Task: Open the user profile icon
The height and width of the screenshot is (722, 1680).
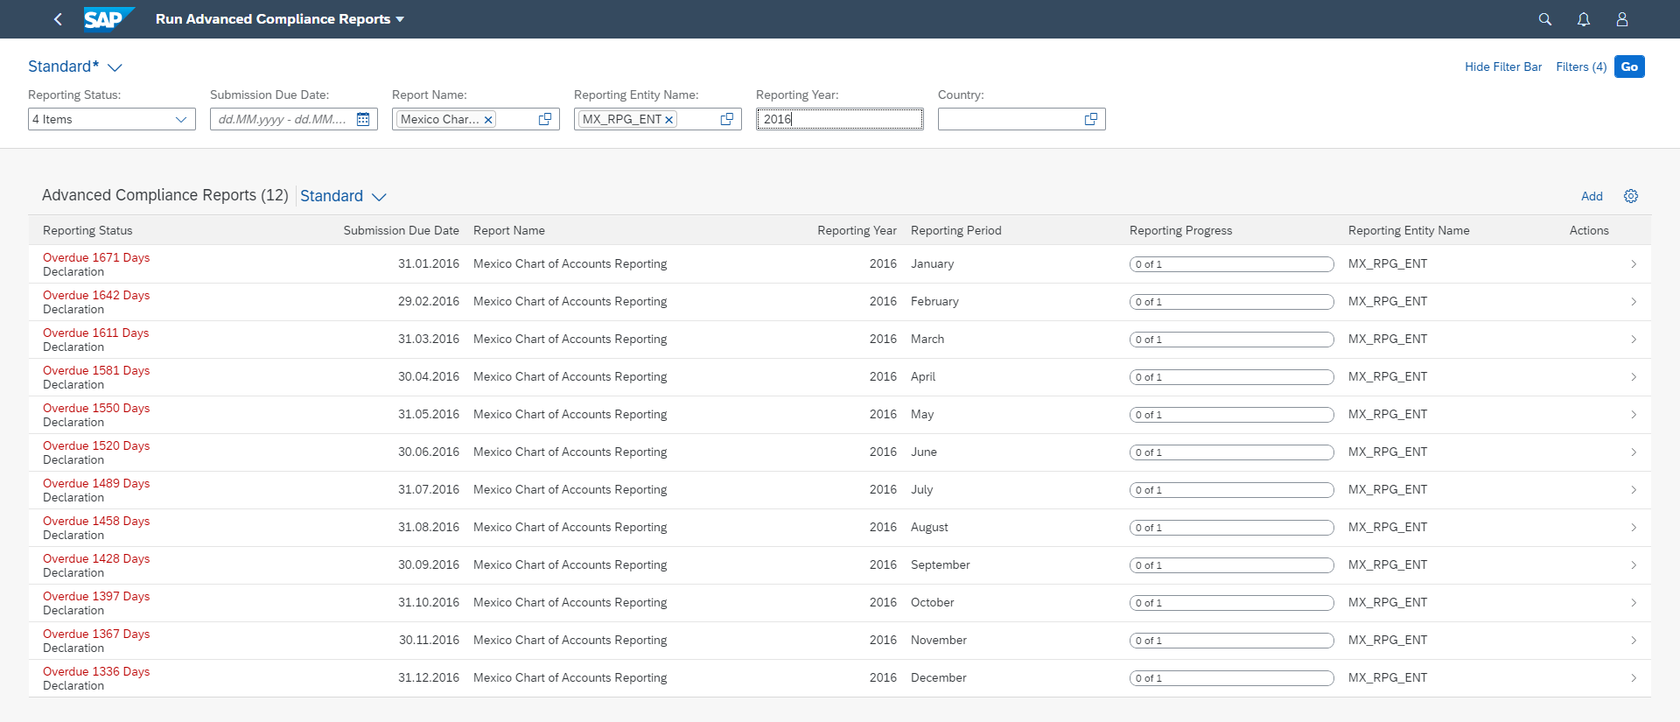Action: (x=1622, y=19)
